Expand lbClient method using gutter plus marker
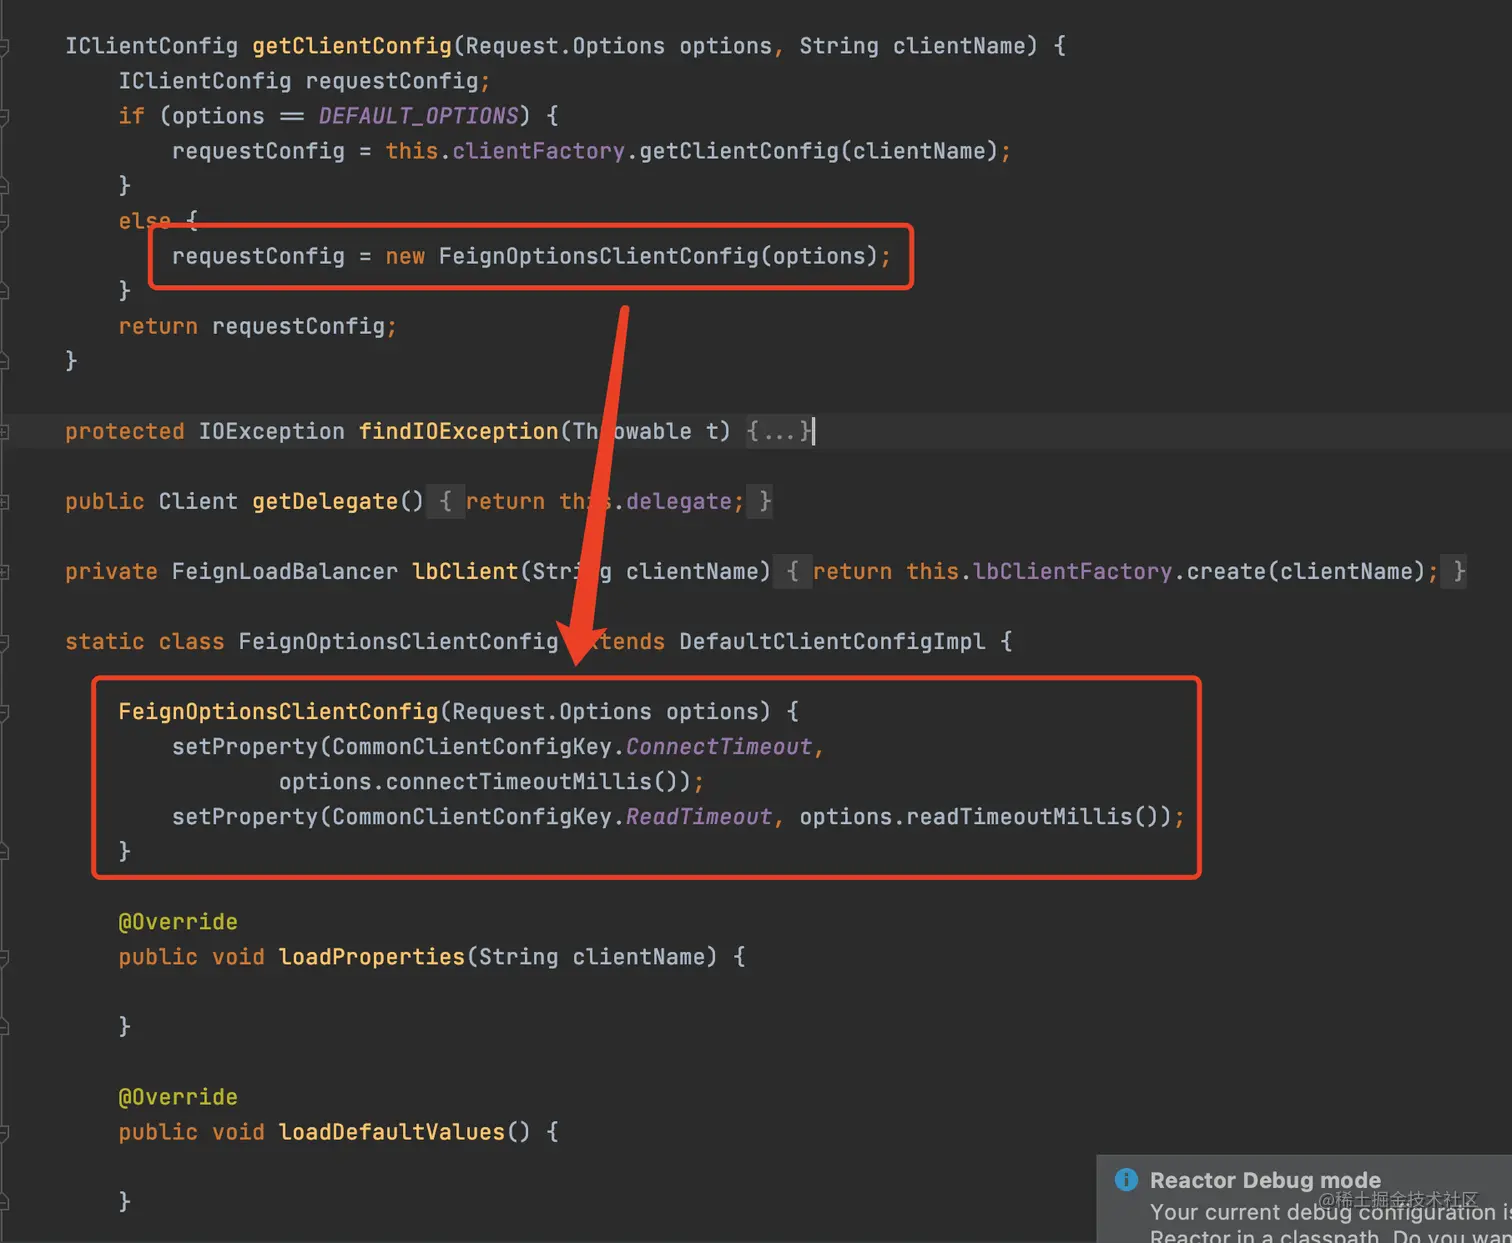1512x1243 pixels. (x=4, y=572)
